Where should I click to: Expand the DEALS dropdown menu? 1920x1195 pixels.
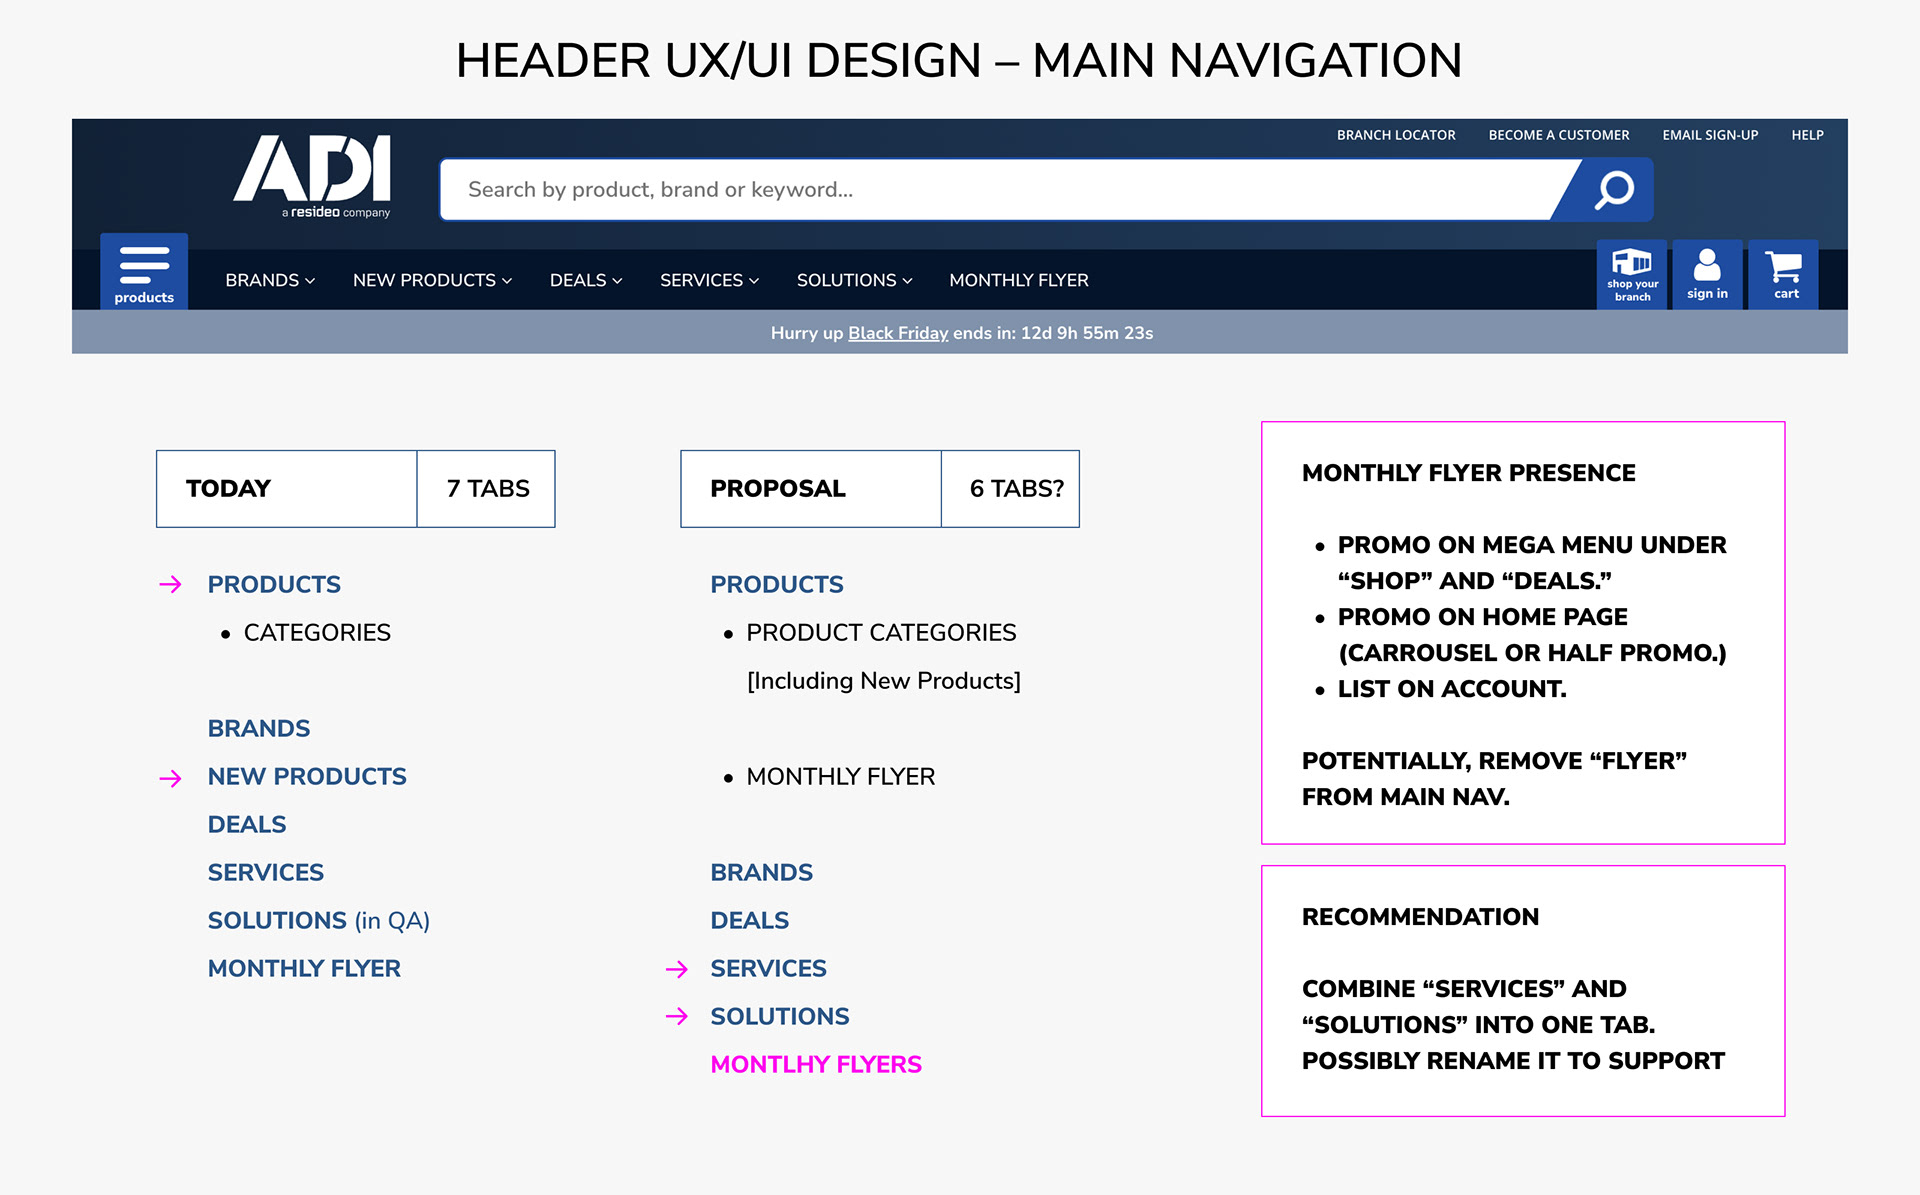pyautogui.click(x=585, y=280)
